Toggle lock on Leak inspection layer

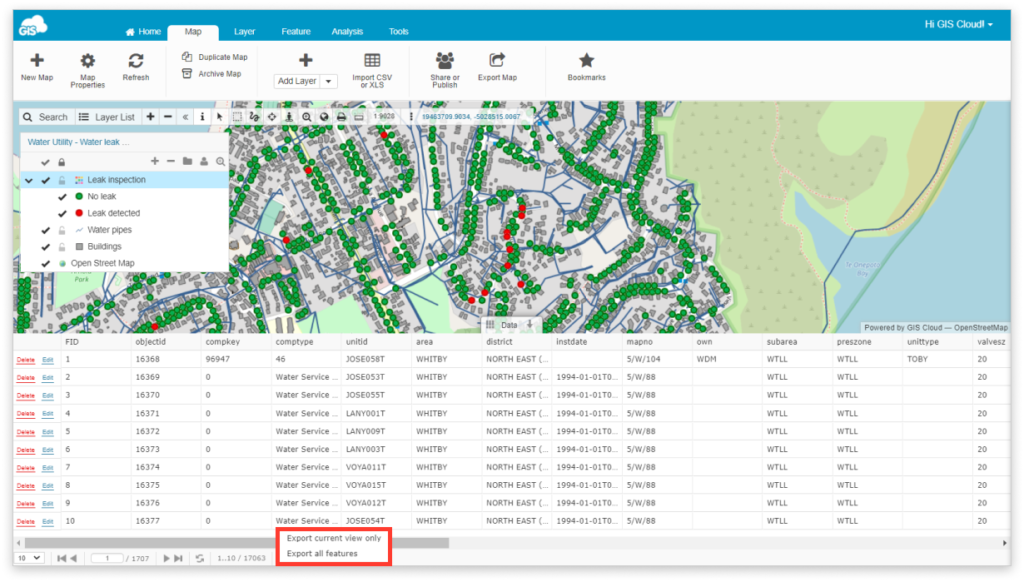62,180
